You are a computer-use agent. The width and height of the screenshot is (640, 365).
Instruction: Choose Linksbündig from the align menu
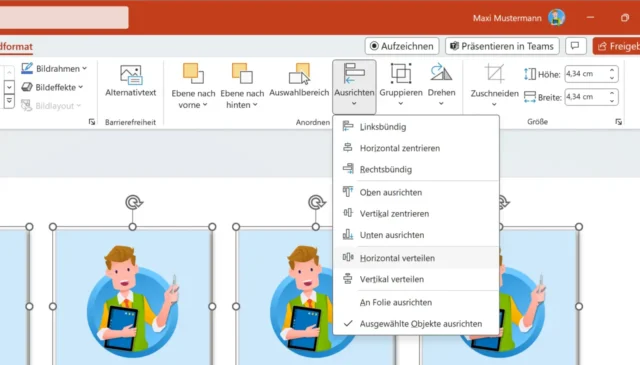pos(416,127)
